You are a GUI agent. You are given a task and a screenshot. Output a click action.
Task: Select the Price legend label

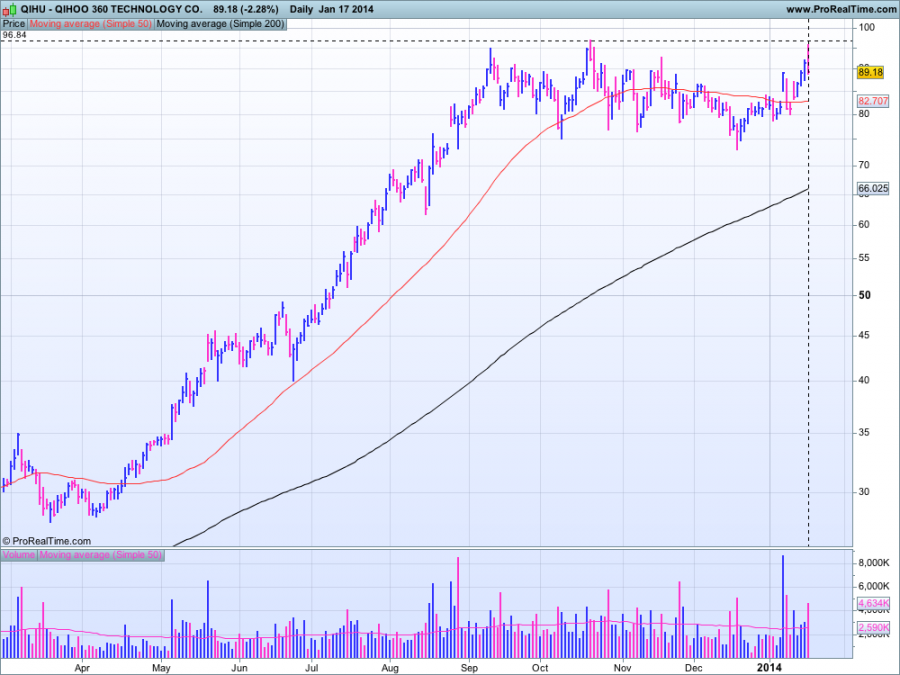point(14,24)
